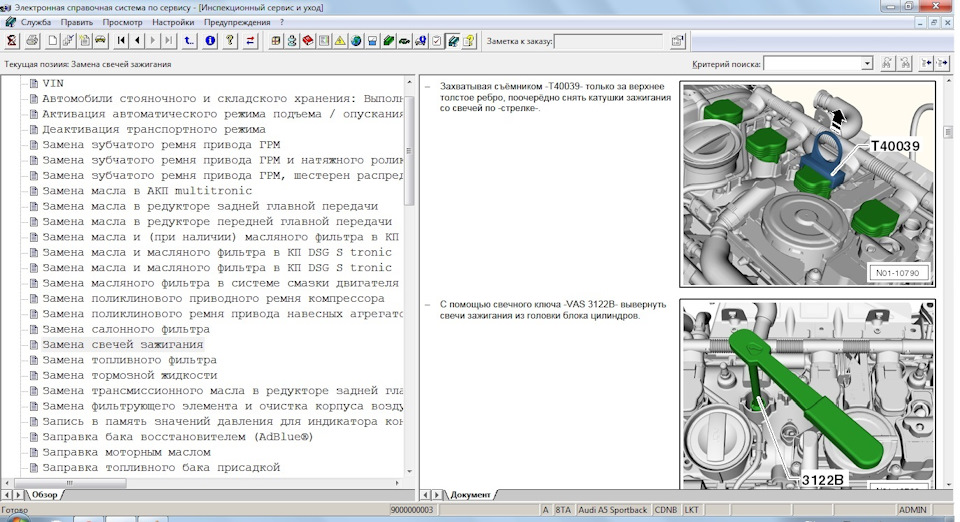Open the Править menu
Screen dimensions: 960x522
pos(77,22)
